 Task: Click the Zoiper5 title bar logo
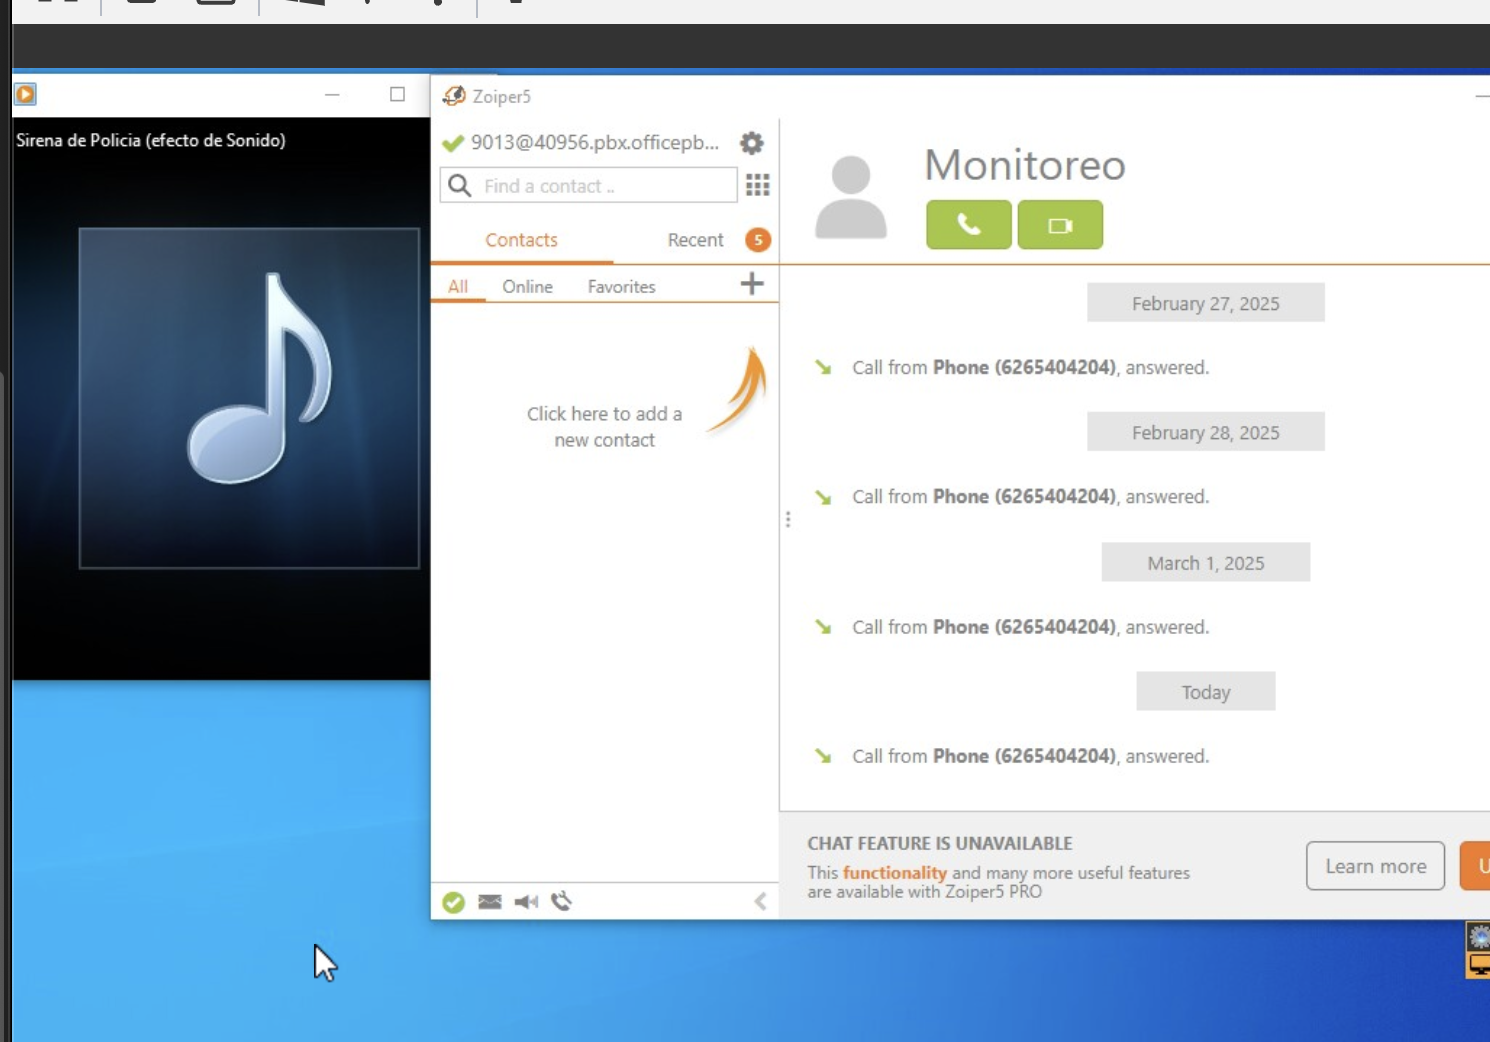pos(454,96)
